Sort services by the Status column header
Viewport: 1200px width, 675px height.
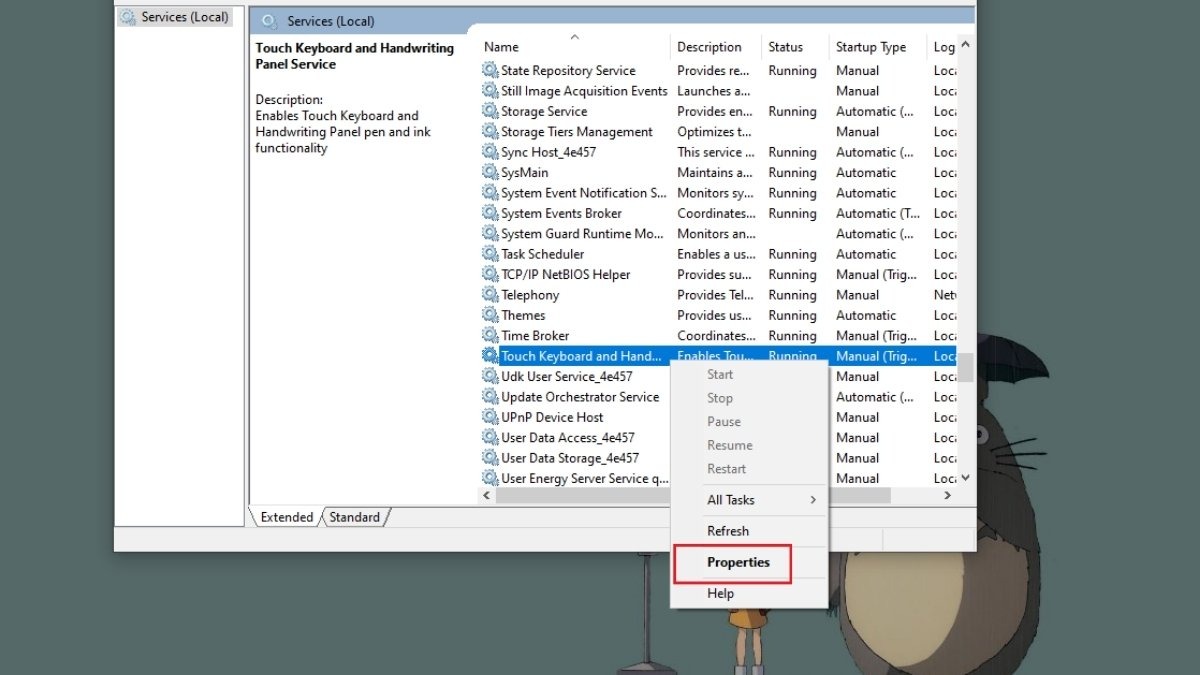pyautogui.click(x=786, y=47)
